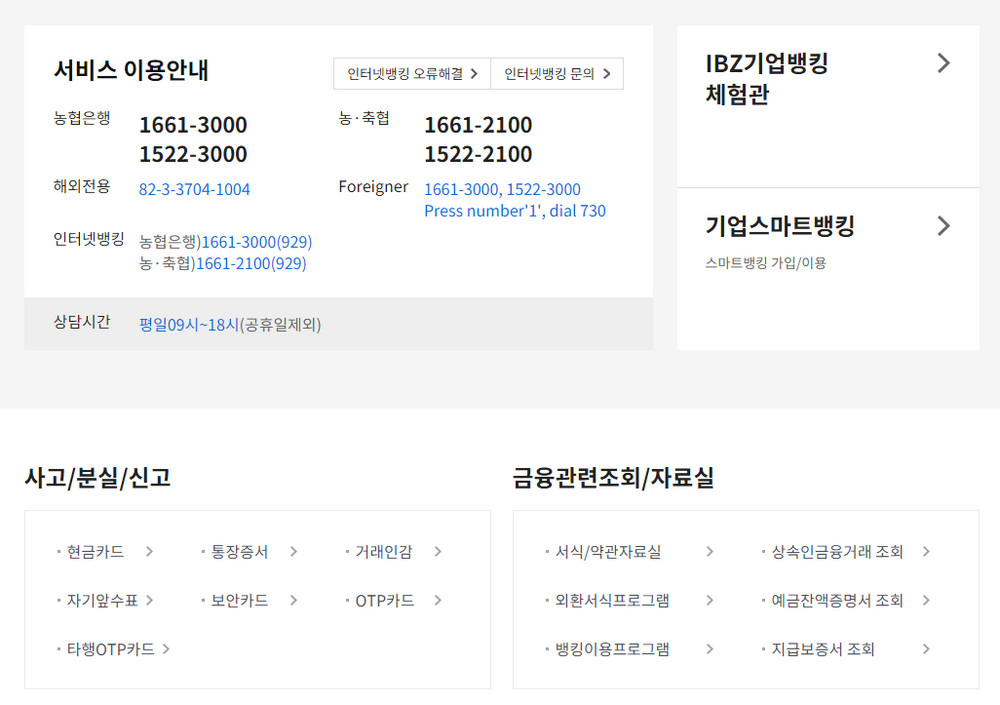The image size is (1000, 705).
Task: Open 자기앞수표 link
Action: [102, 600]
